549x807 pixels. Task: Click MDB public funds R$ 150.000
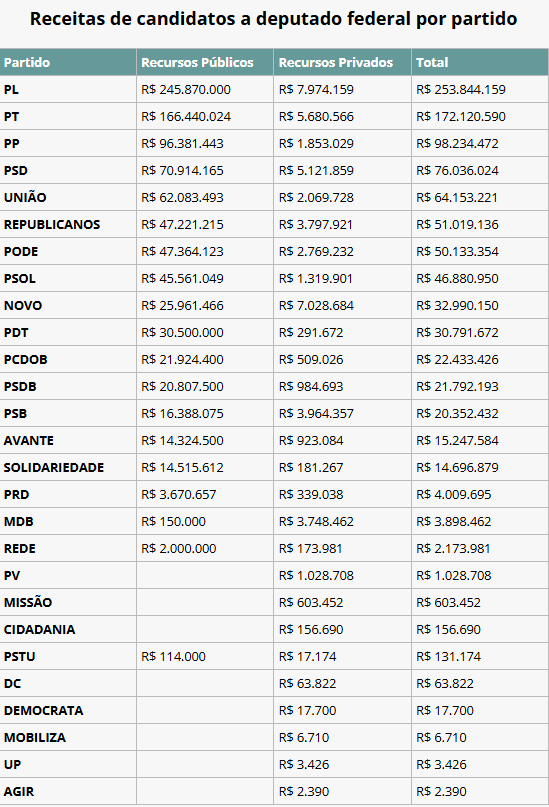click(173, 521)
